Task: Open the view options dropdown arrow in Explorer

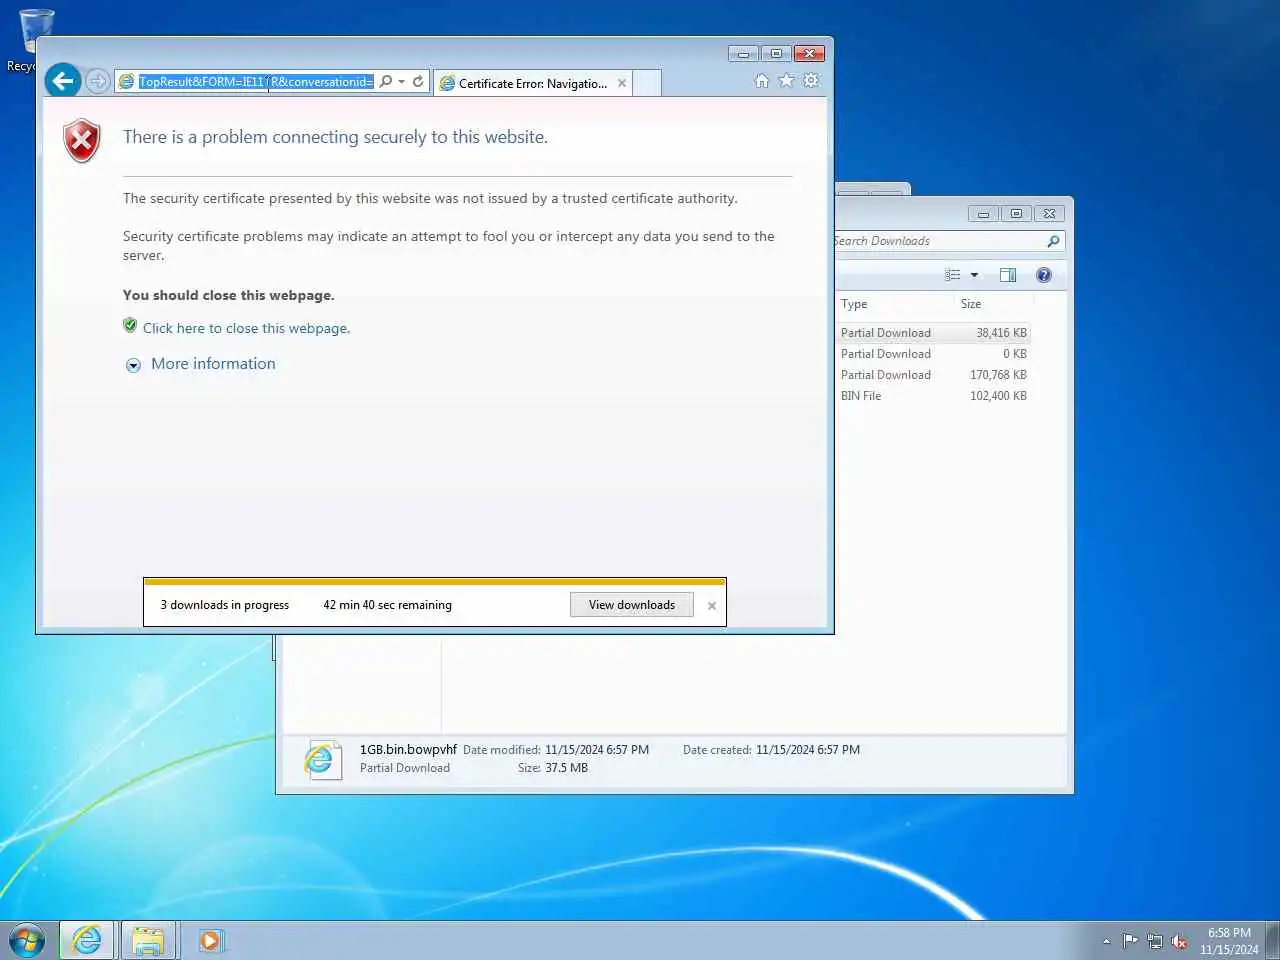Action: click(x=974, y=275)
